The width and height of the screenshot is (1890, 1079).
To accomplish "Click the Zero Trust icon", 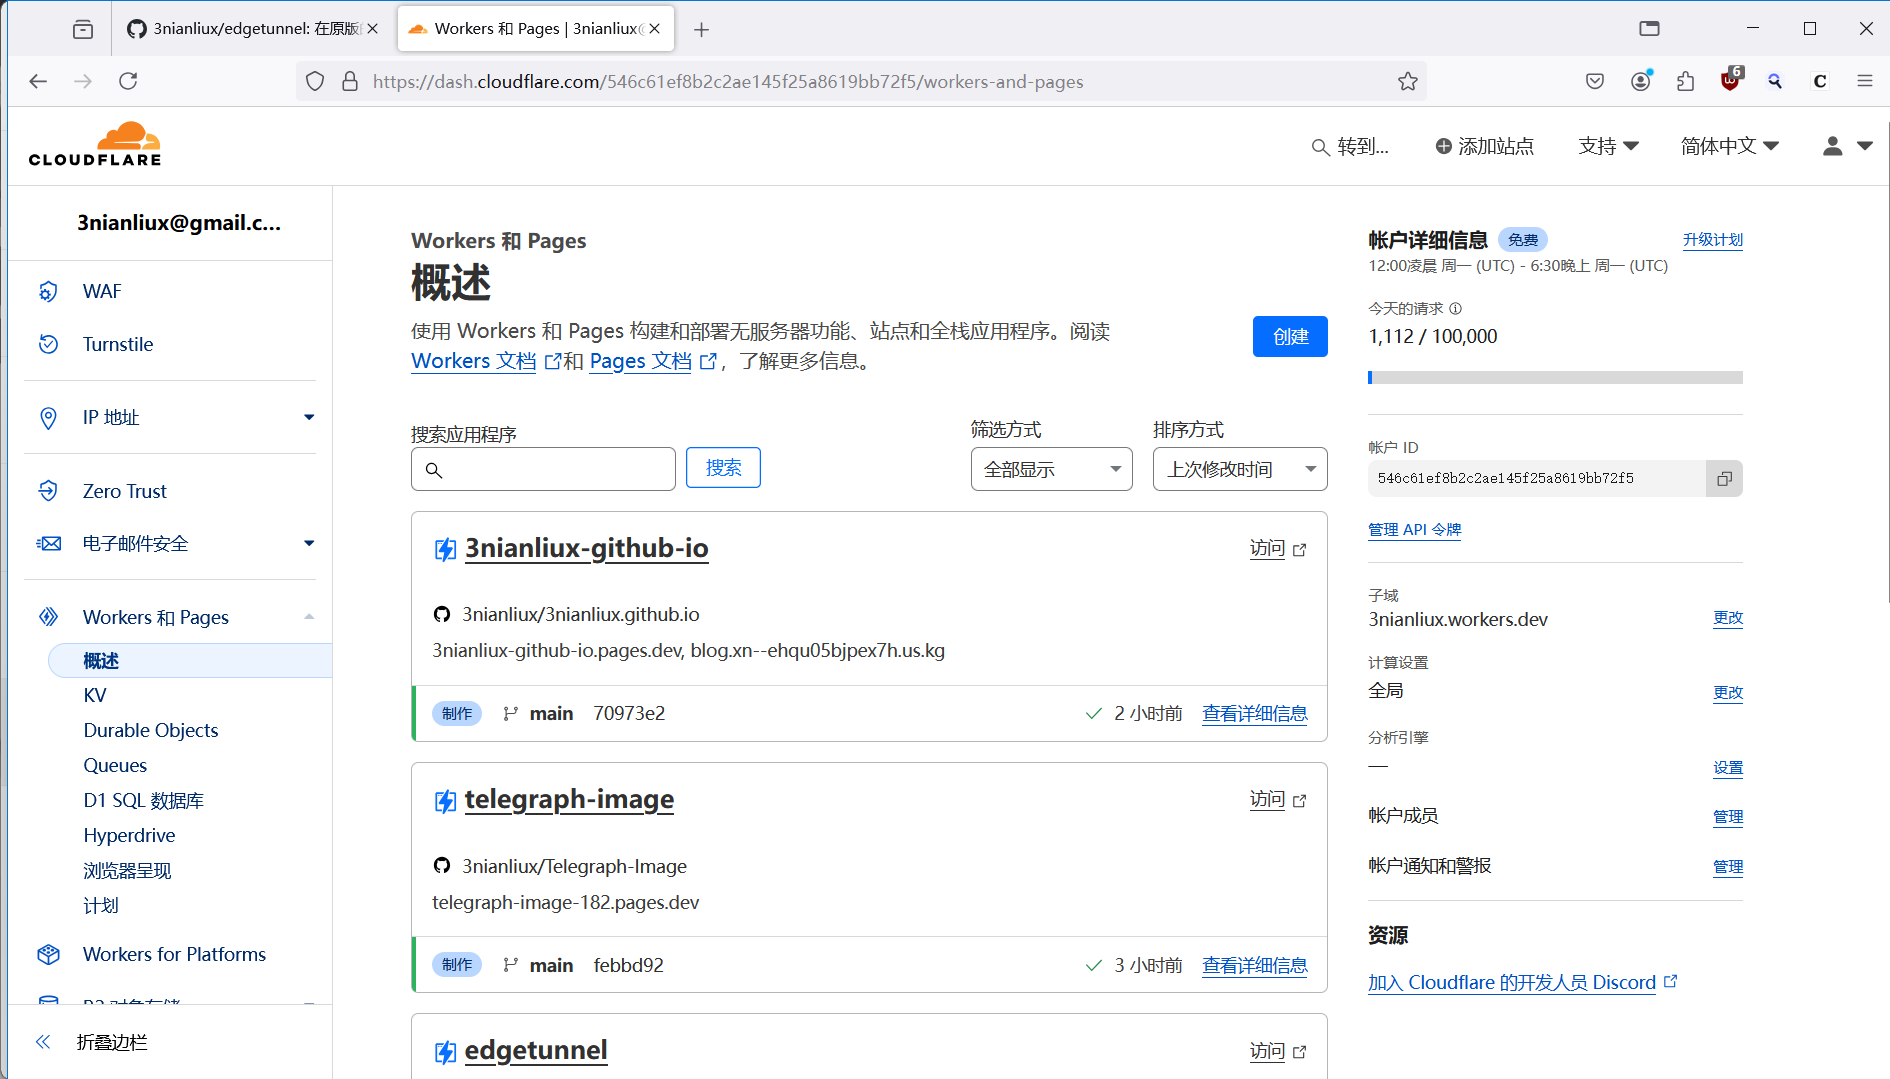I will pos(48,491).
